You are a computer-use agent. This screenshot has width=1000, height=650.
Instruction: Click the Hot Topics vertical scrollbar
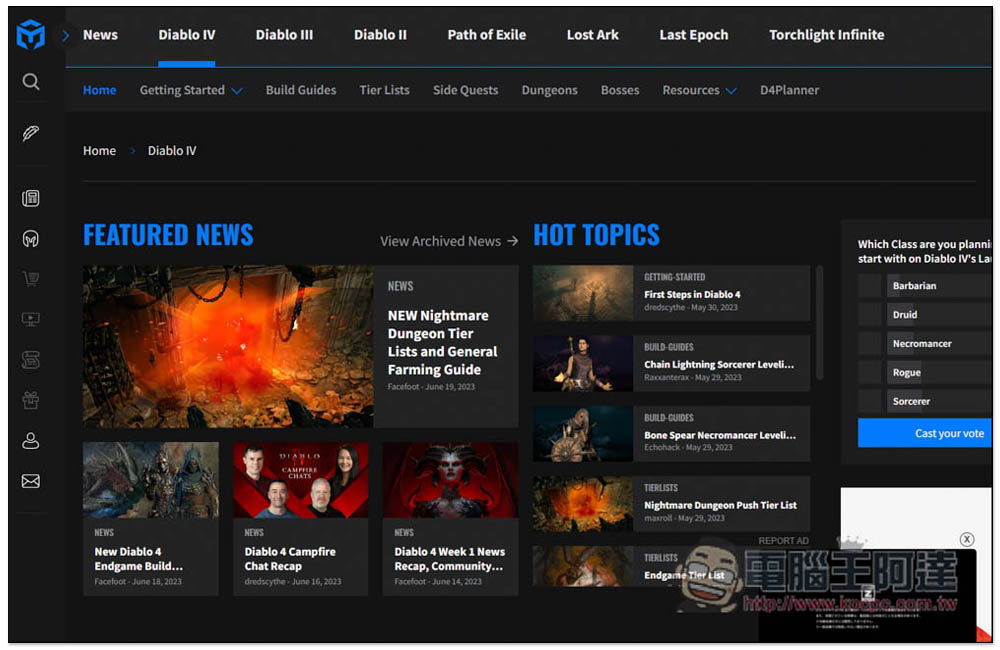pos(820,322)
